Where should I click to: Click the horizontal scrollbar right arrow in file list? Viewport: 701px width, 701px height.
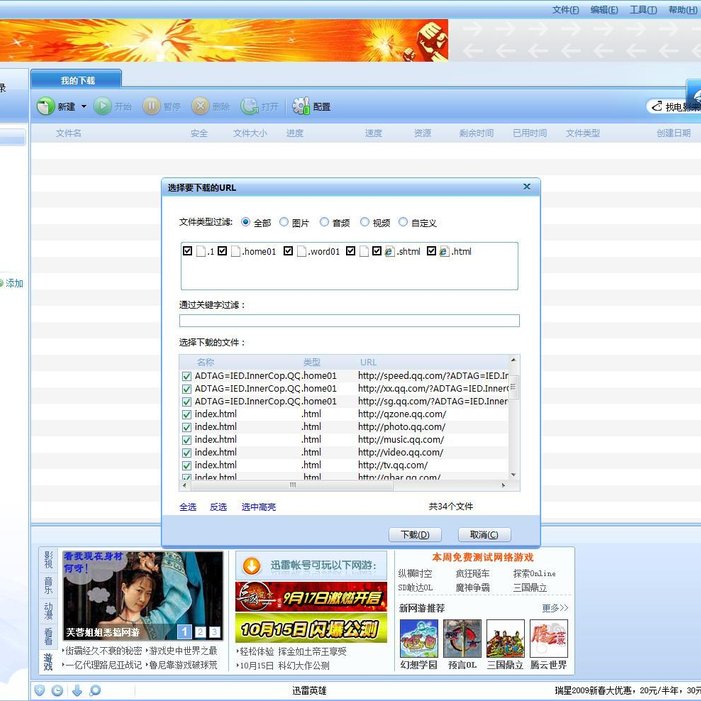[x=503, y=485]
